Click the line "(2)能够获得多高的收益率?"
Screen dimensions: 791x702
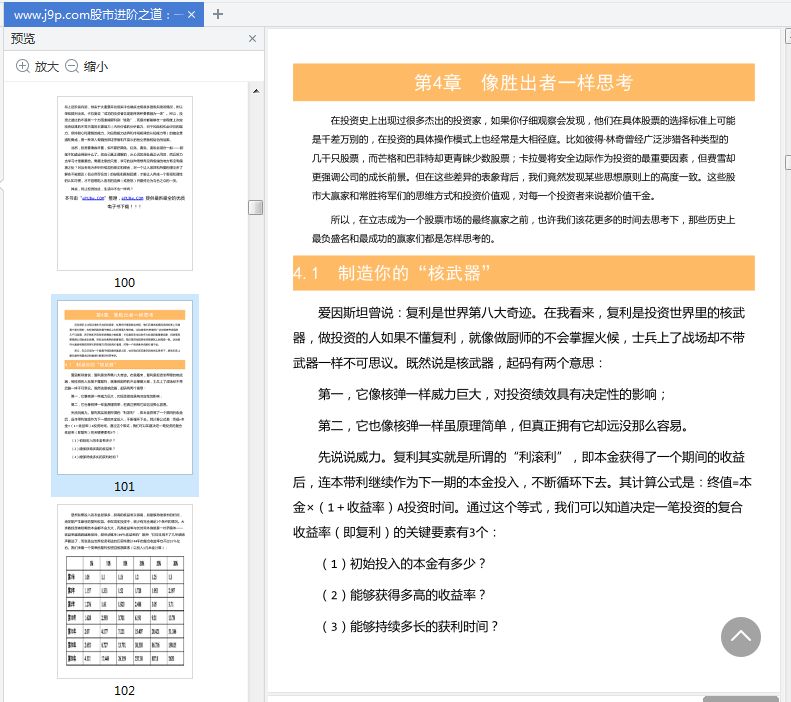[x=404, y=595]
